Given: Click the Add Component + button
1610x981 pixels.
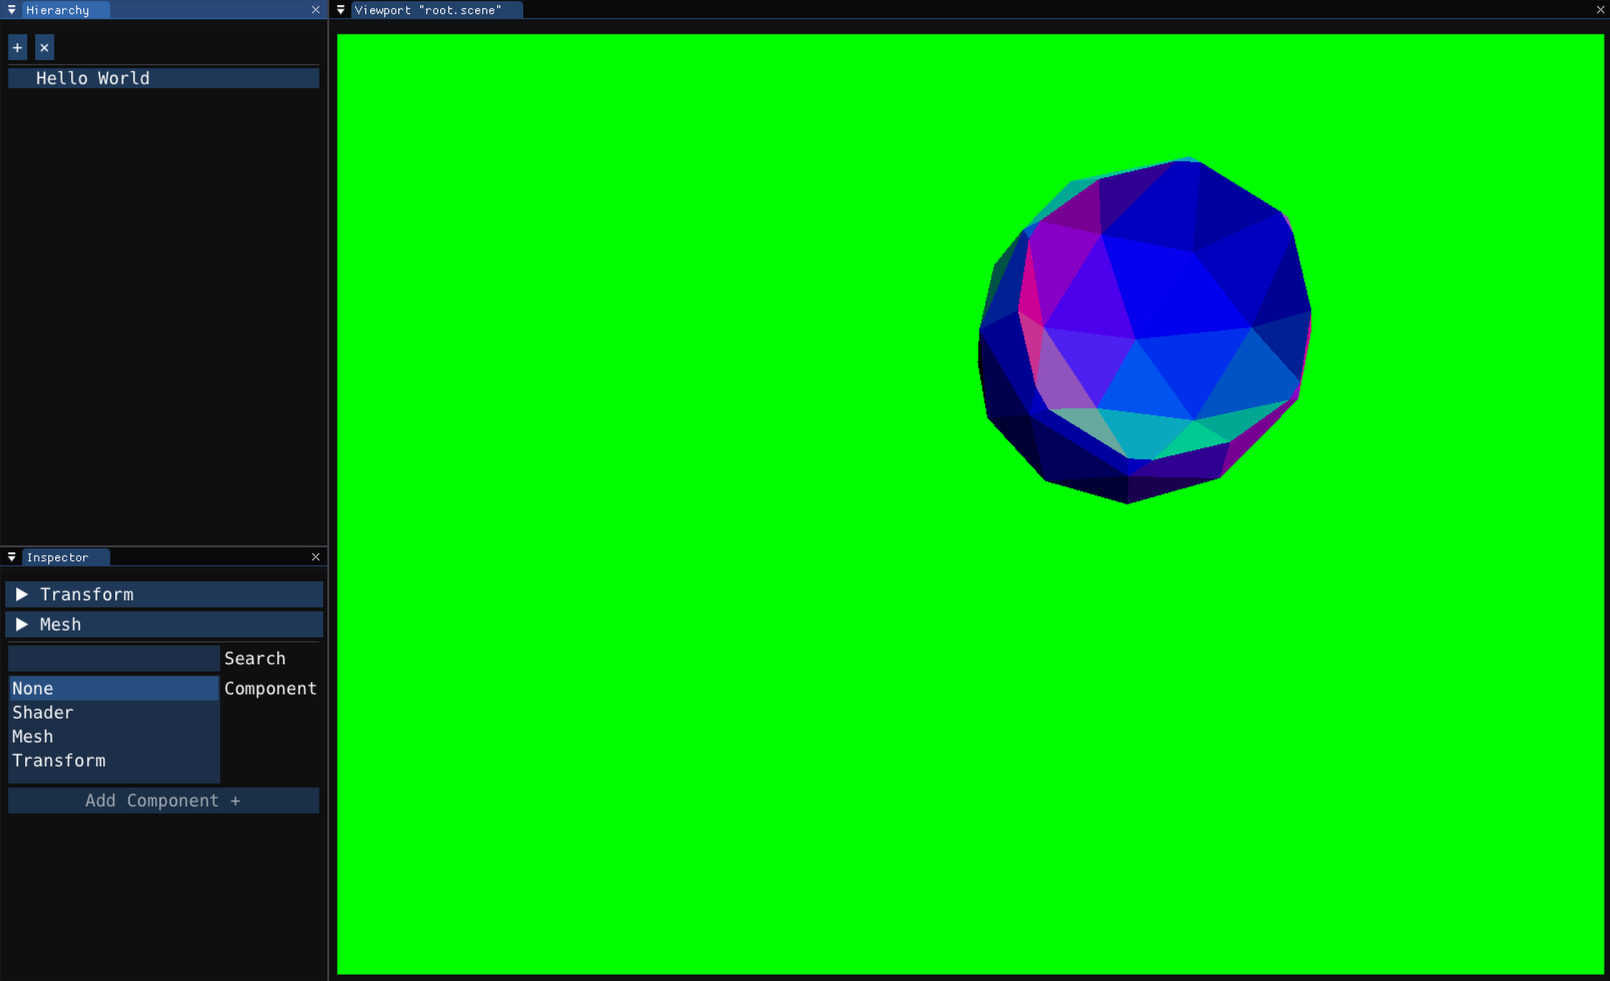Looking at the screenshot, I should click(x=164, y=800).
